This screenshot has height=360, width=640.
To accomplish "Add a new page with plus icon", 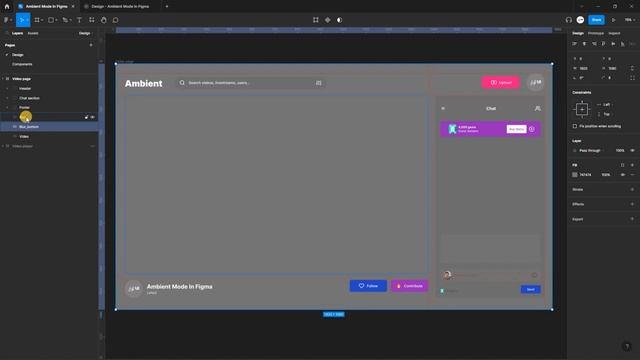I will click(x=91, y=45).
